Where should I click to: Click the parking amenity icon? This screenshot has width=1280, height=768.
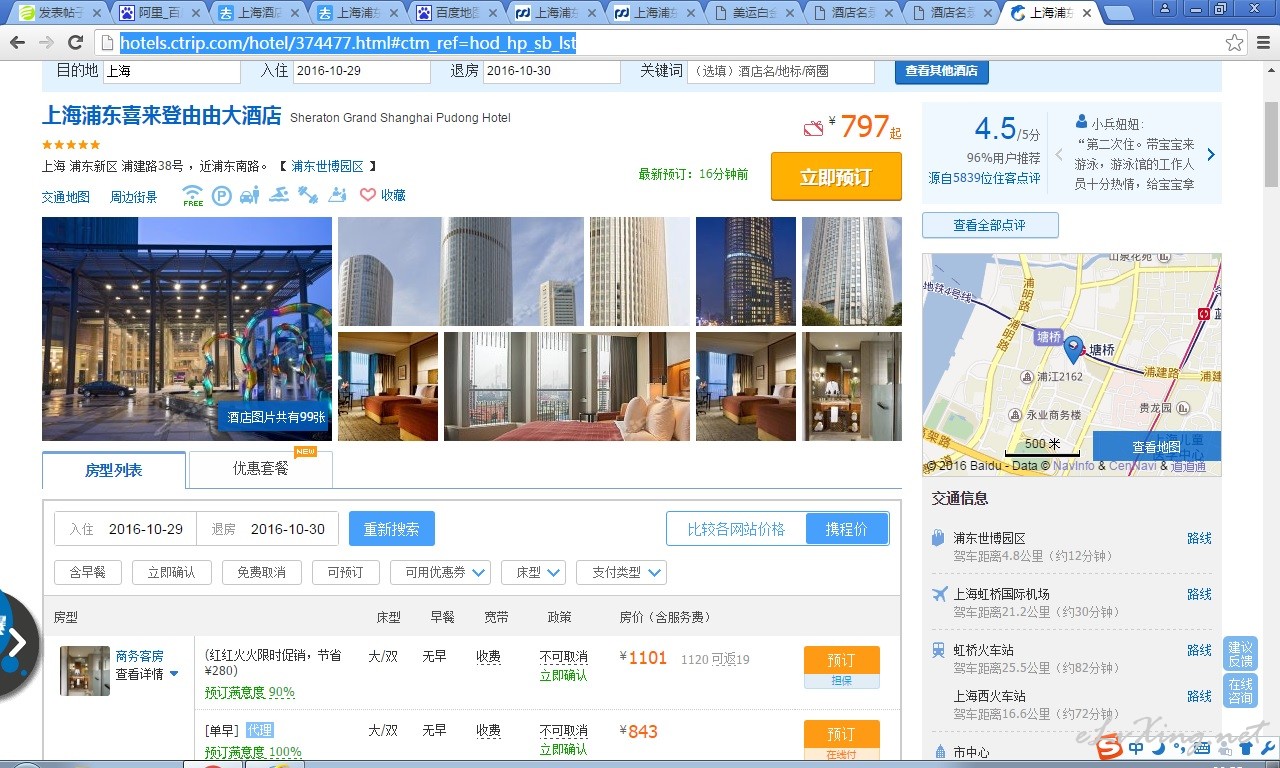[222, 195]
